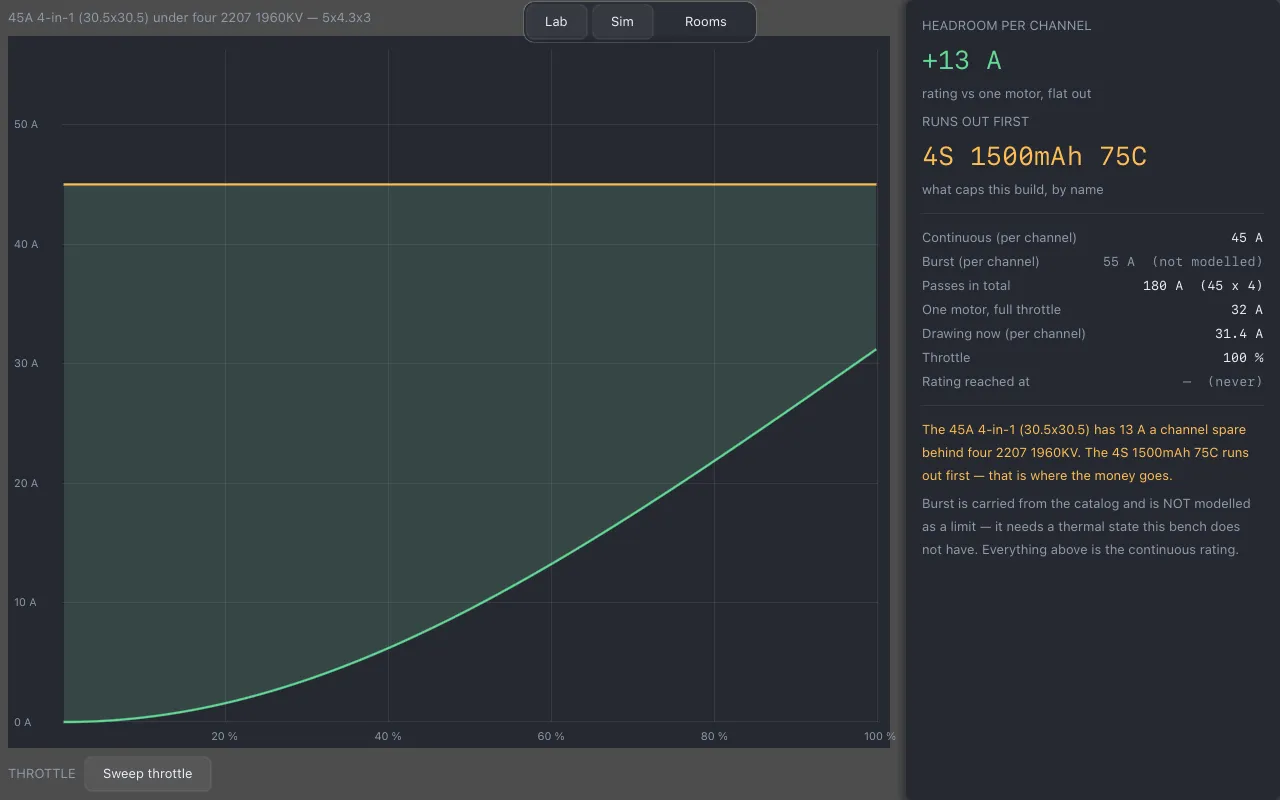
Task: Click the chart title about 45A 4-in-1
Action: (x=190, y=17)
